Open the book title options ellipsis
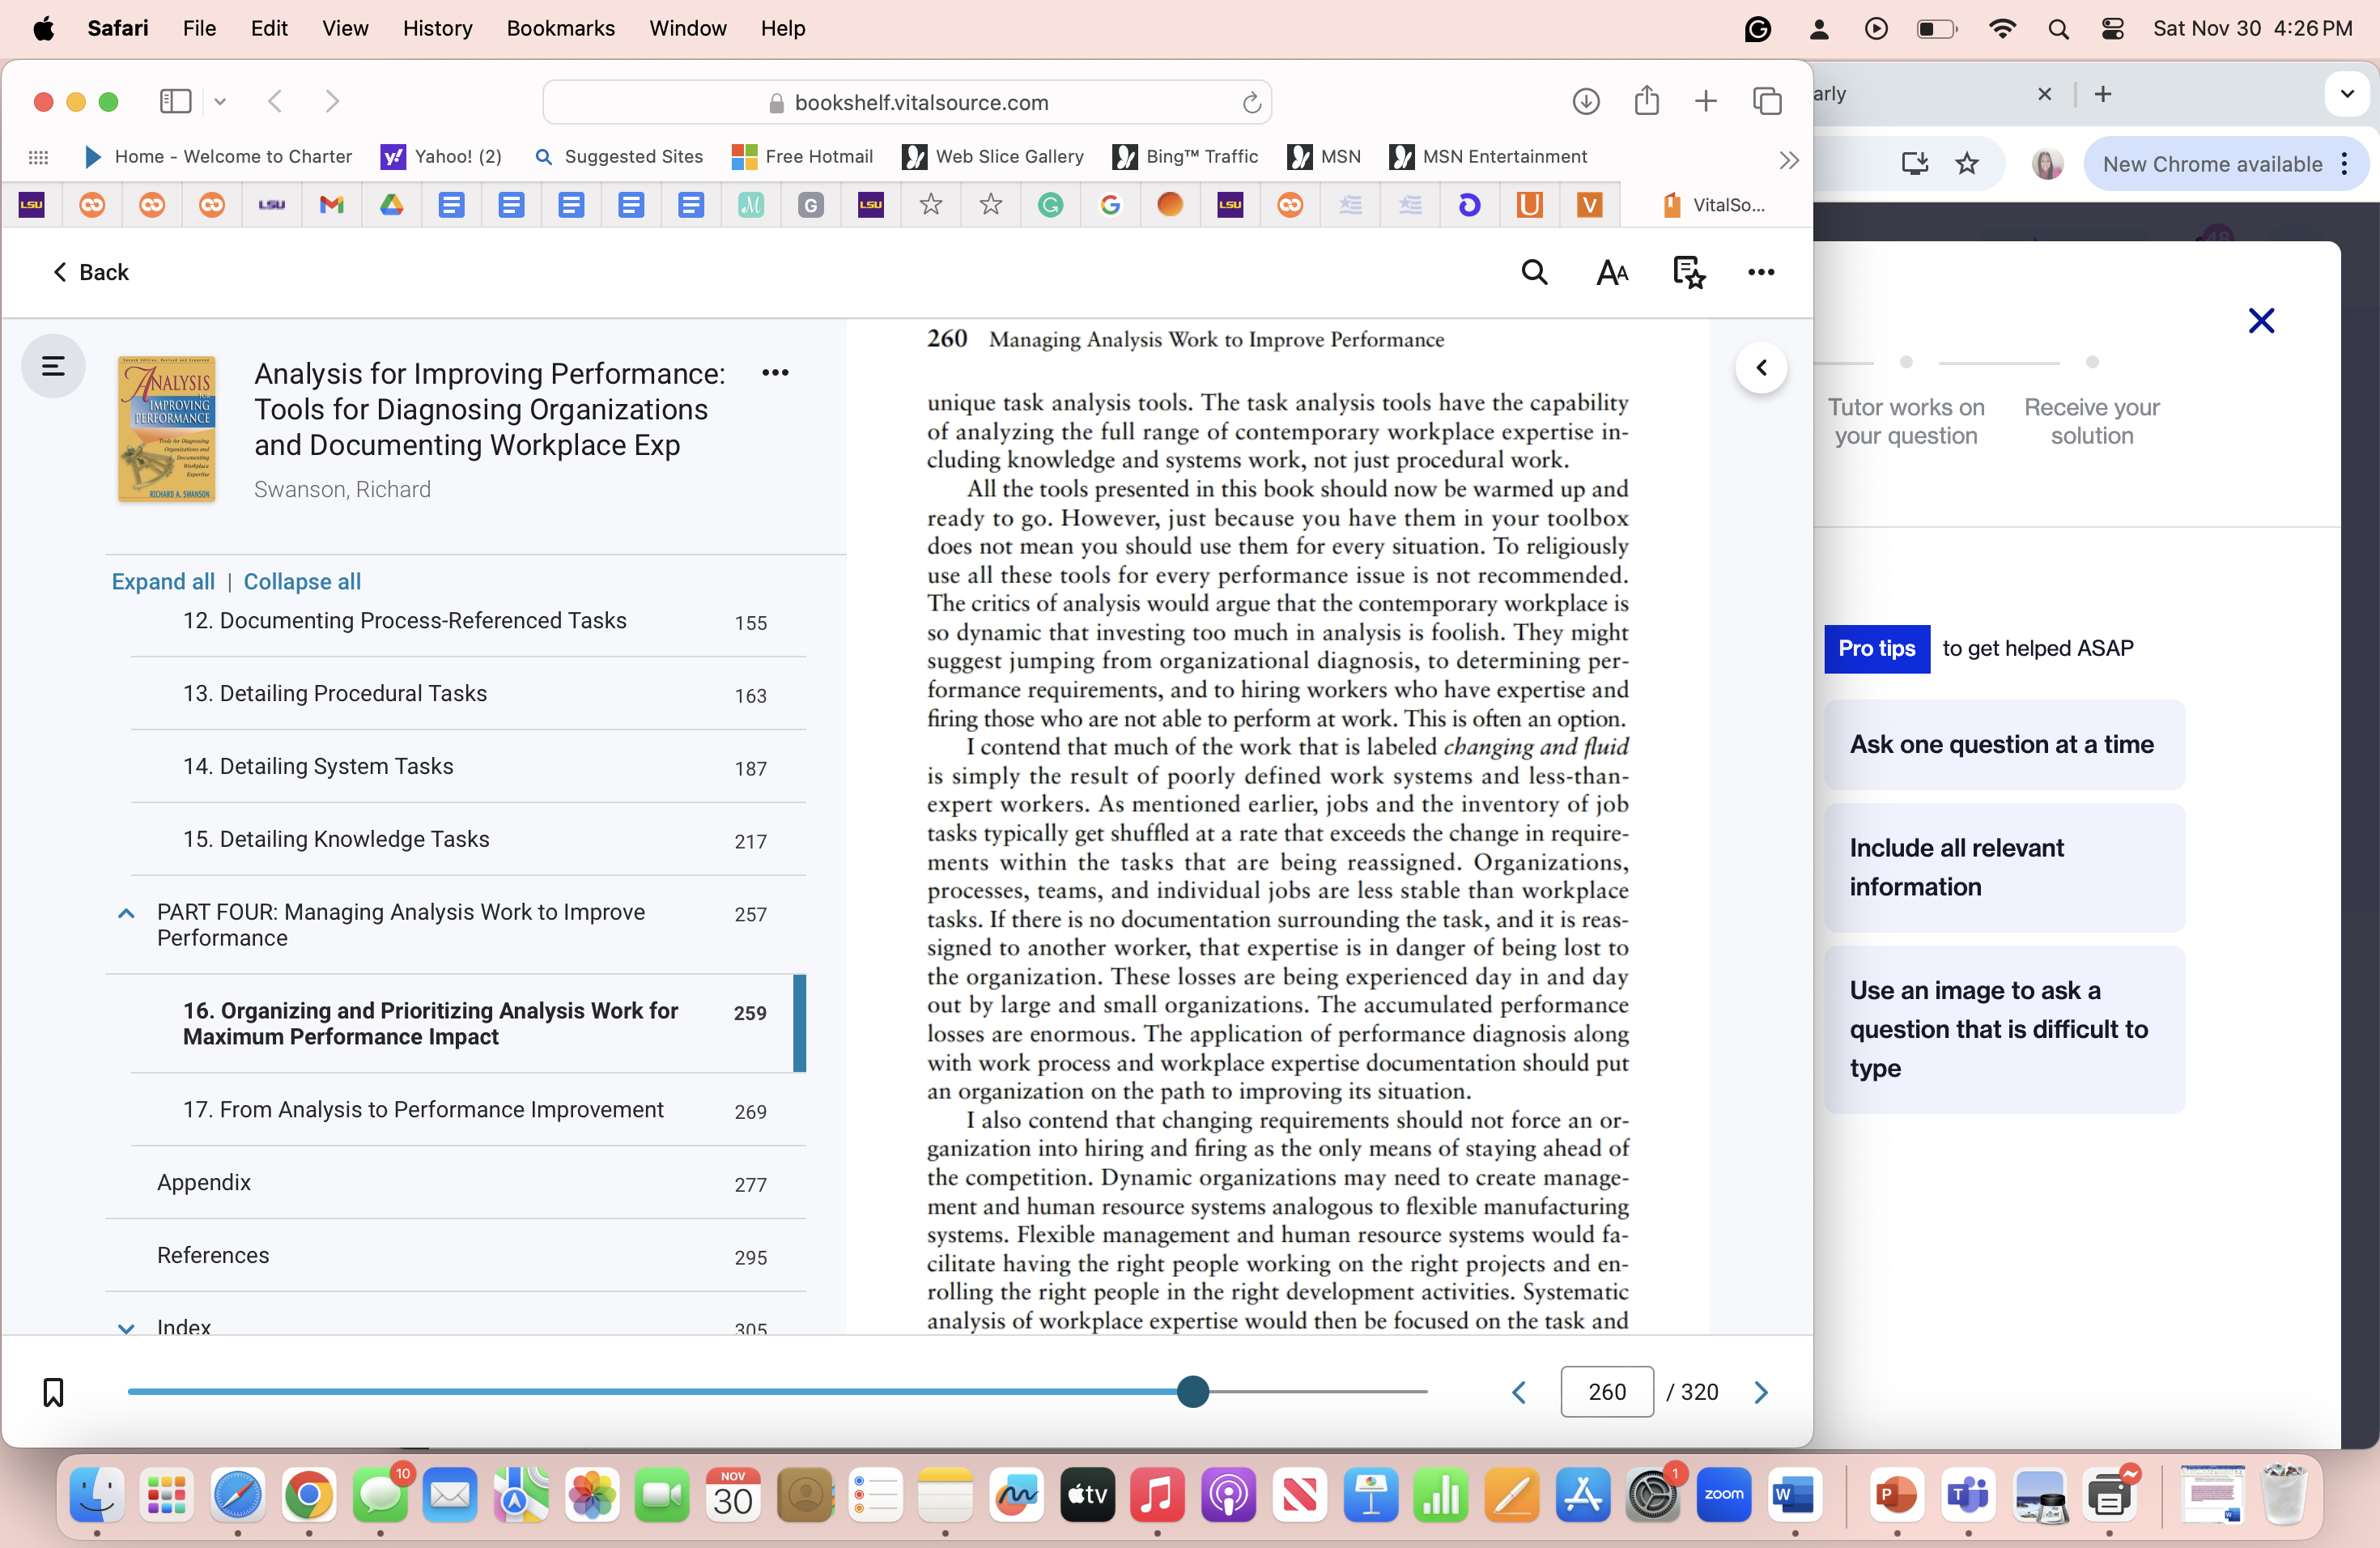This screenshot has width=2380, height=1548. click(775, 373)
